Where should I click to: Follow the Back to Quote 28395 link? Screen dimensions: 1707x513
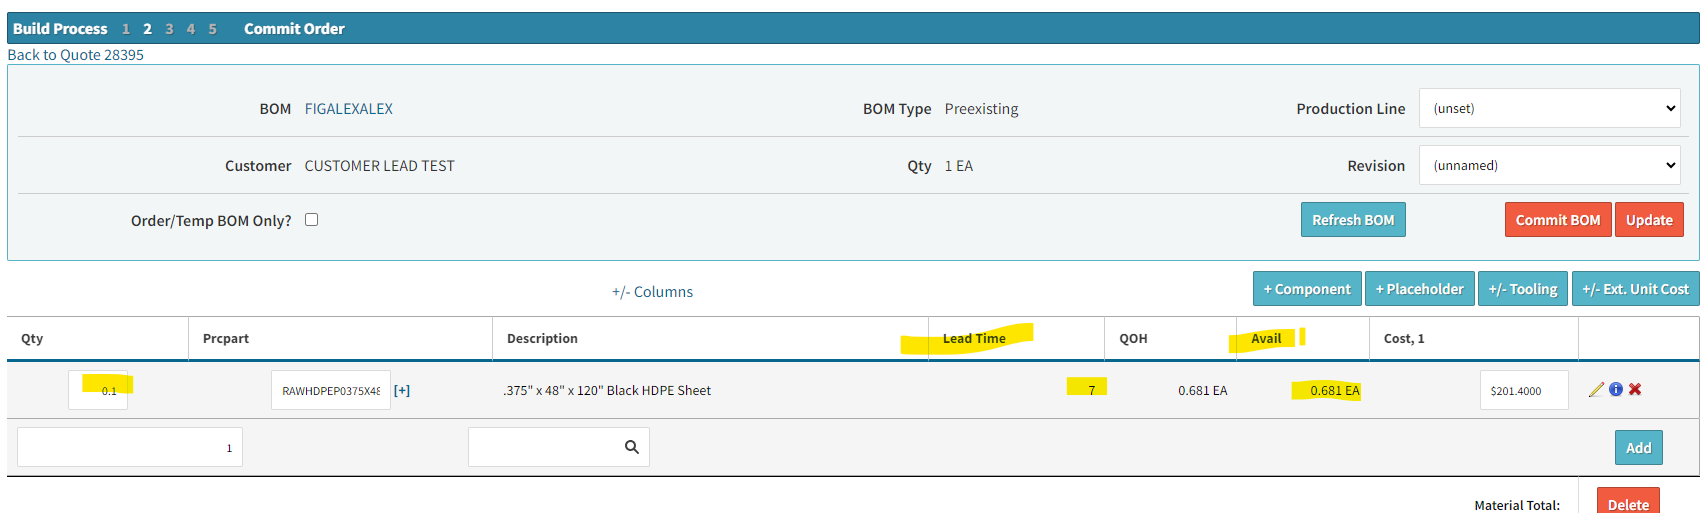(x=76, y=55)
